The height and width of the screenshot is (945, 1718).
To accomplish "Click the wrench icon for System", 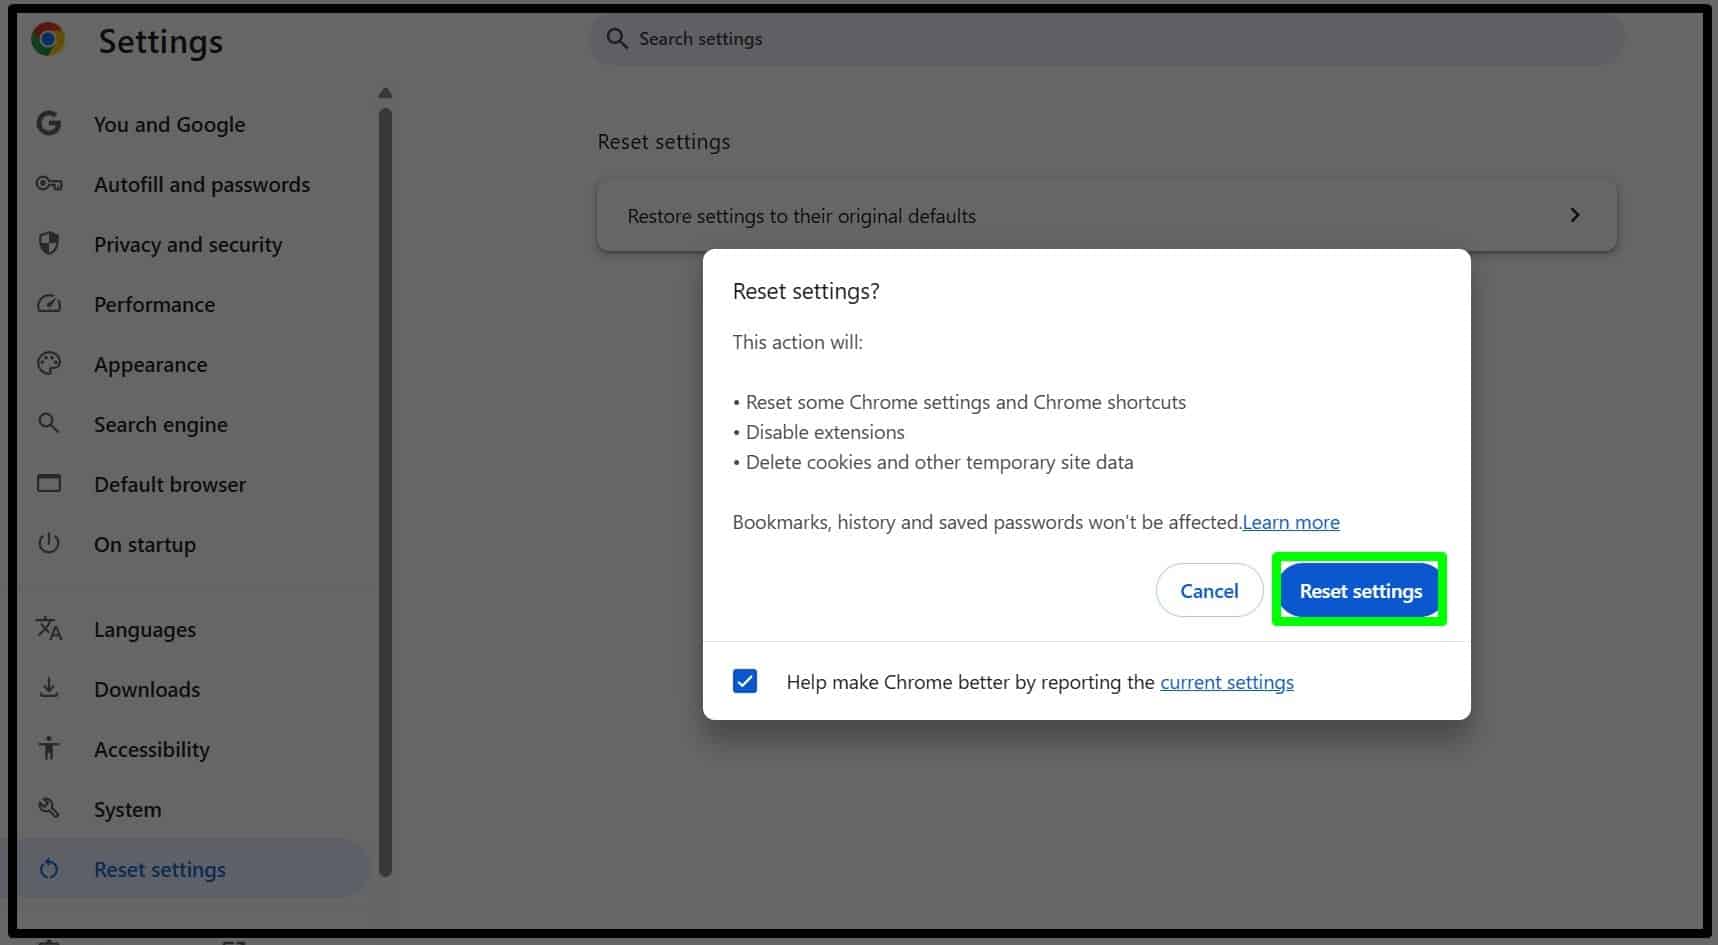I will 49,808.
